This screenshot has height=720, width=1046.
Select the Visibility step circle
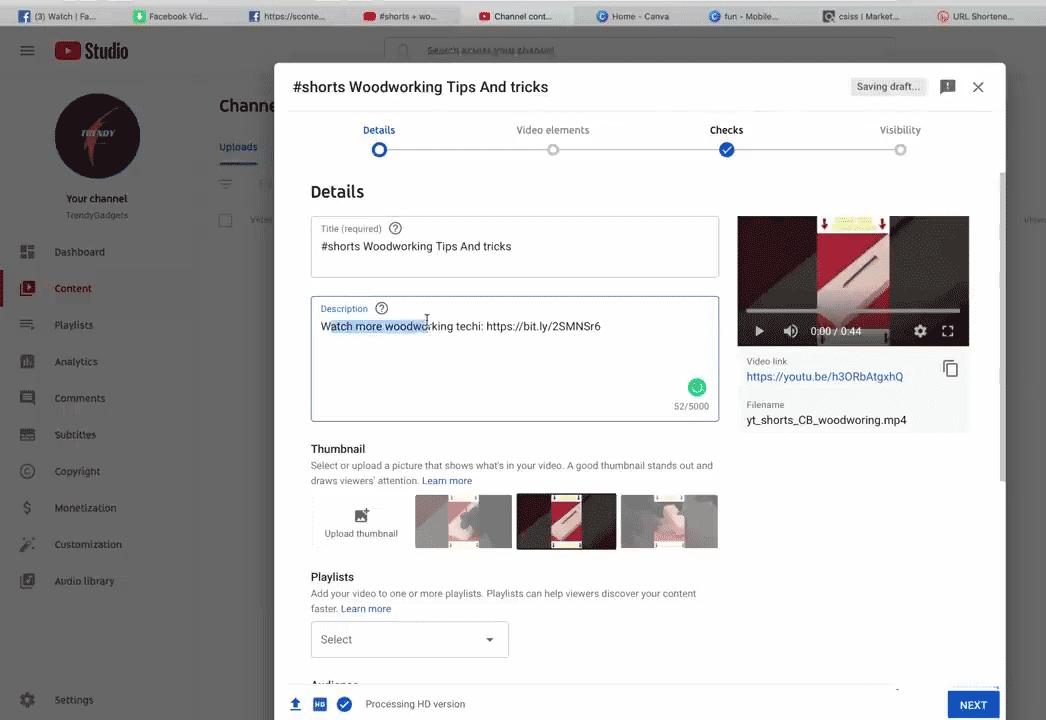click(x=900, y=149)
